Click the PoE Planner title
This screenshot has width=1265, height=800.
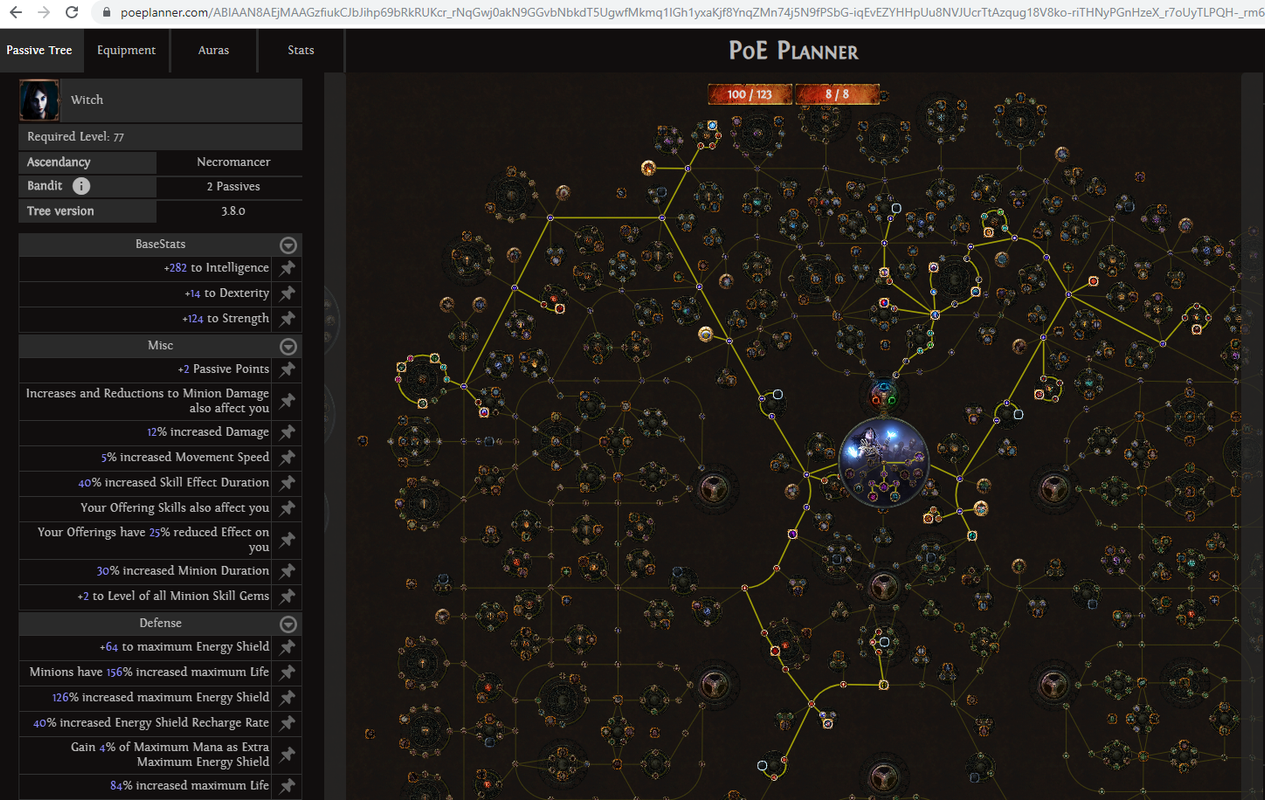pyautogui.click(x=794, y=51)
